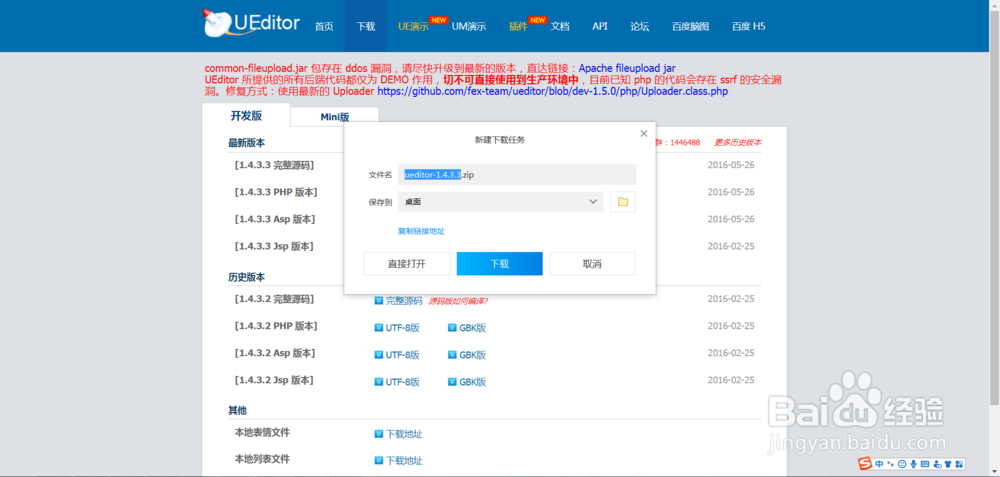Close the 新建下载任务 dialog with X

(x=643, y=133)
